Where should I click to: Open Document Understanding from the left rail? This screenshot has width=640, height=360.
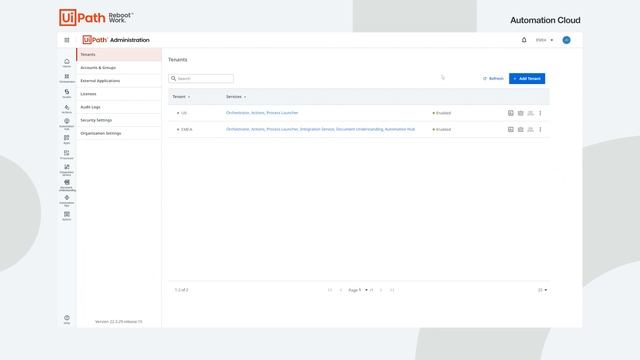coord(67,185)
